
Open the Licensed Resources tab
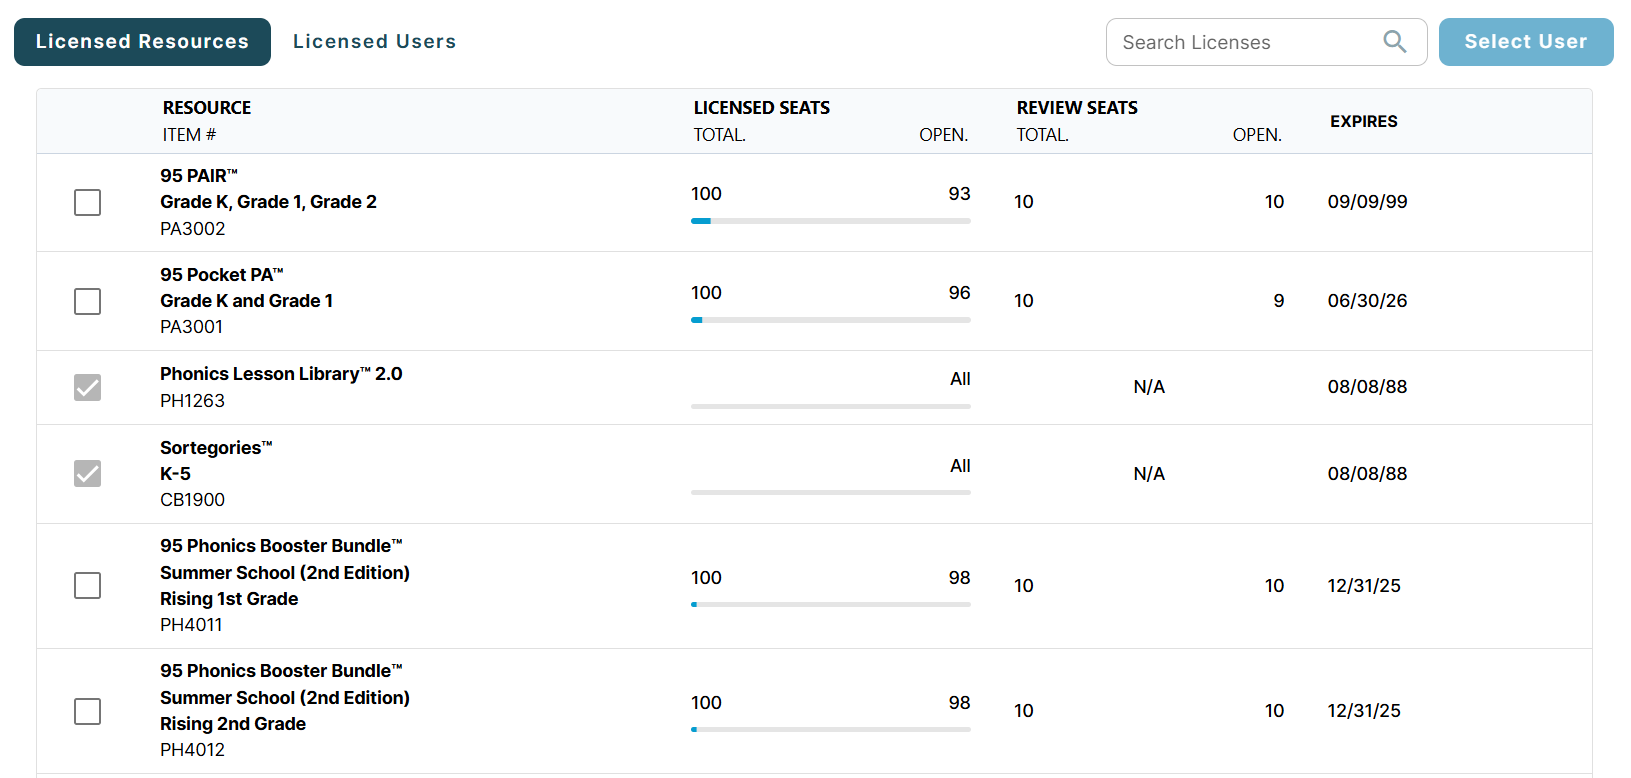pyautogui.click(x=142, y=42)
